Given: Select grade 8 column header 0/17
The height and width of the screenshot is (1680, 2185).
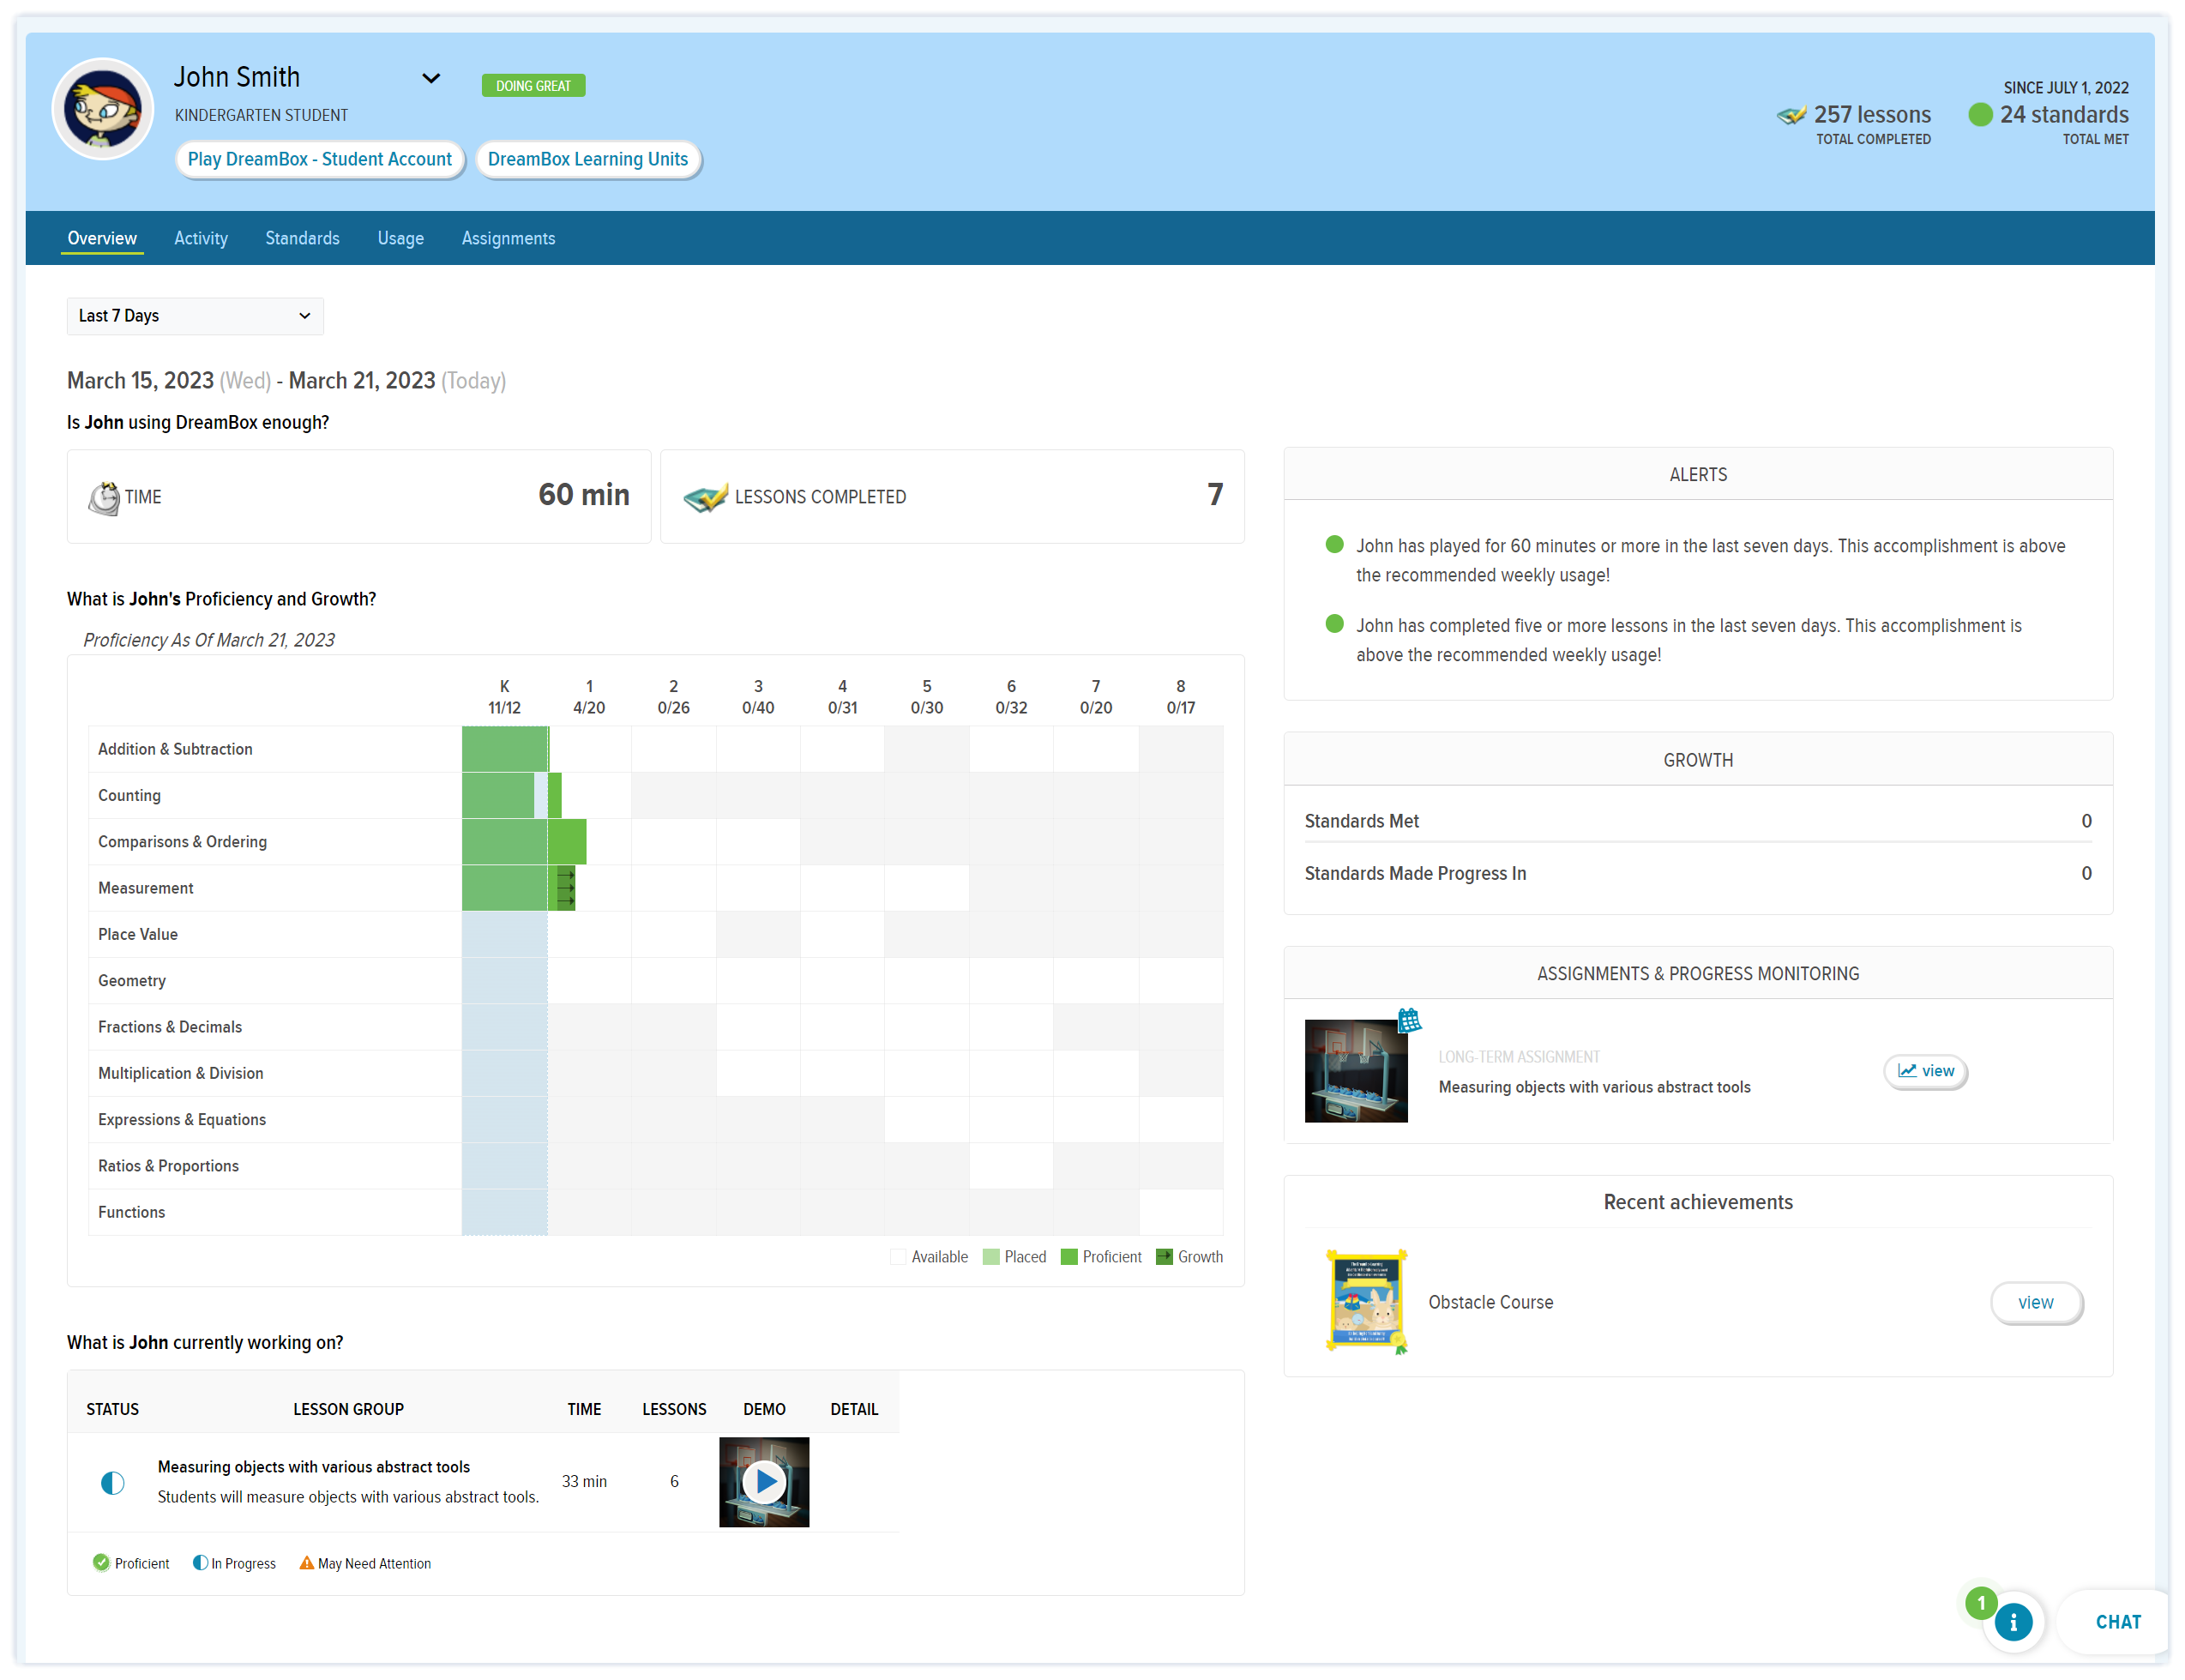Looking at the screenshot, I should pyautogui.click(x=1181, y=697).
